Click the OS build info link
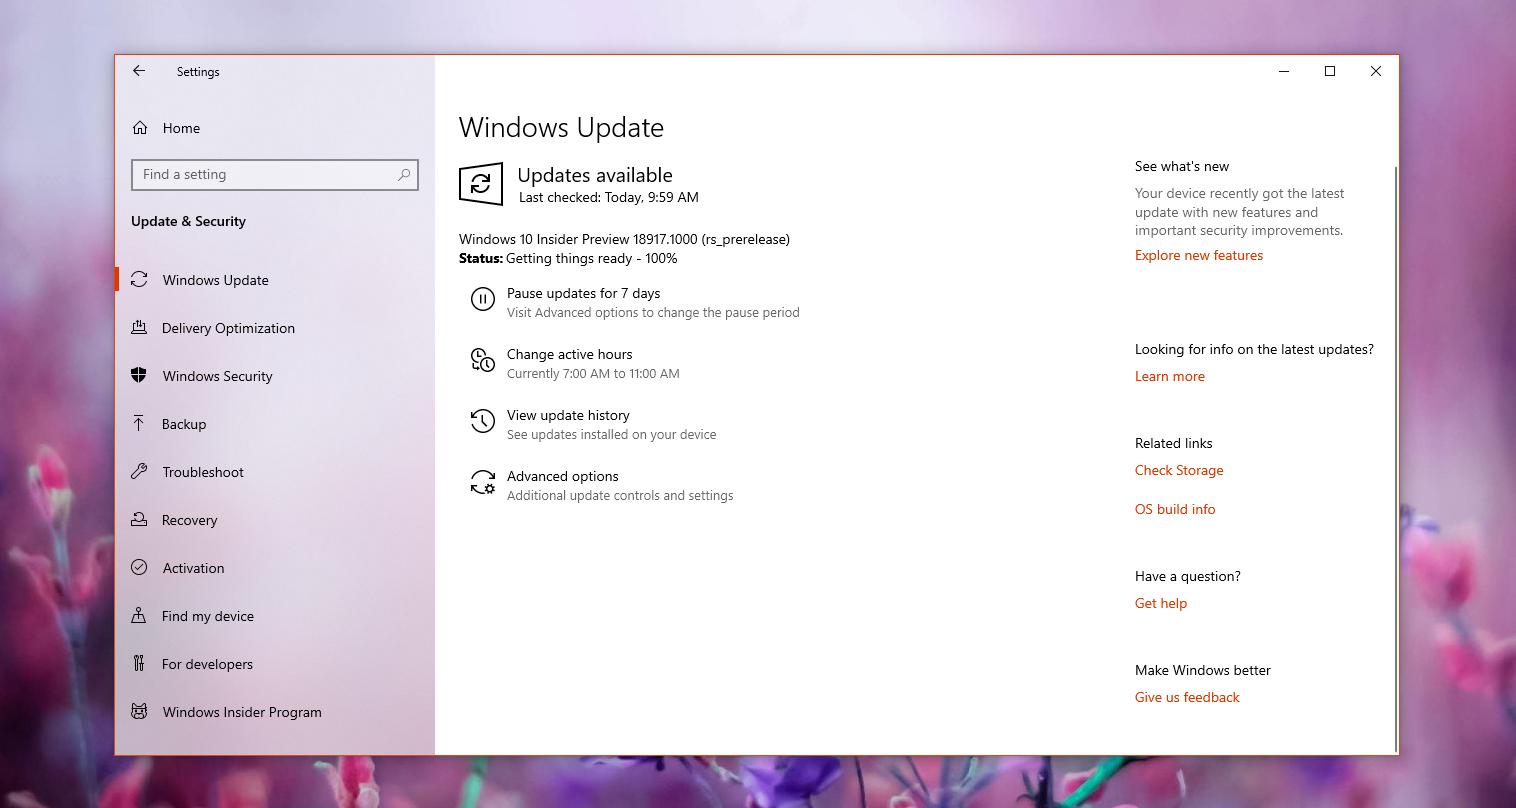Image resolution: width=1516 pixels, height=808 pixels. [x=1175, y=509]
